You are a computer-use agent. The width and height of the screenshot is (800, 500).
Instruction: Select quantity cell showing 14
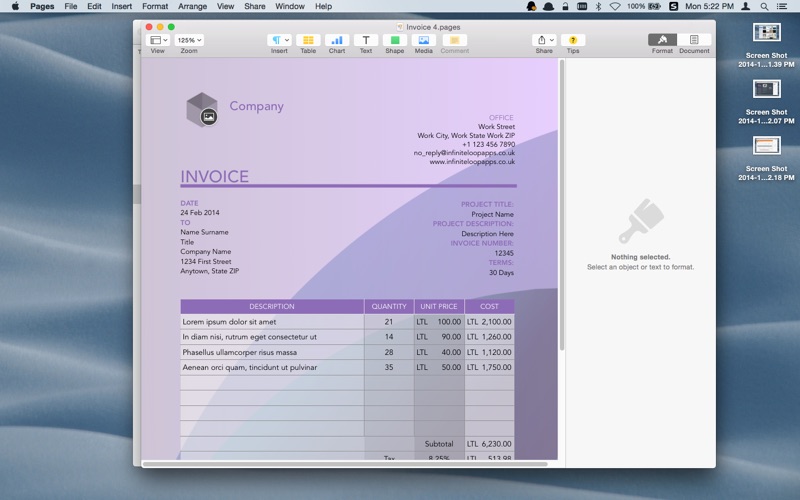389,337
